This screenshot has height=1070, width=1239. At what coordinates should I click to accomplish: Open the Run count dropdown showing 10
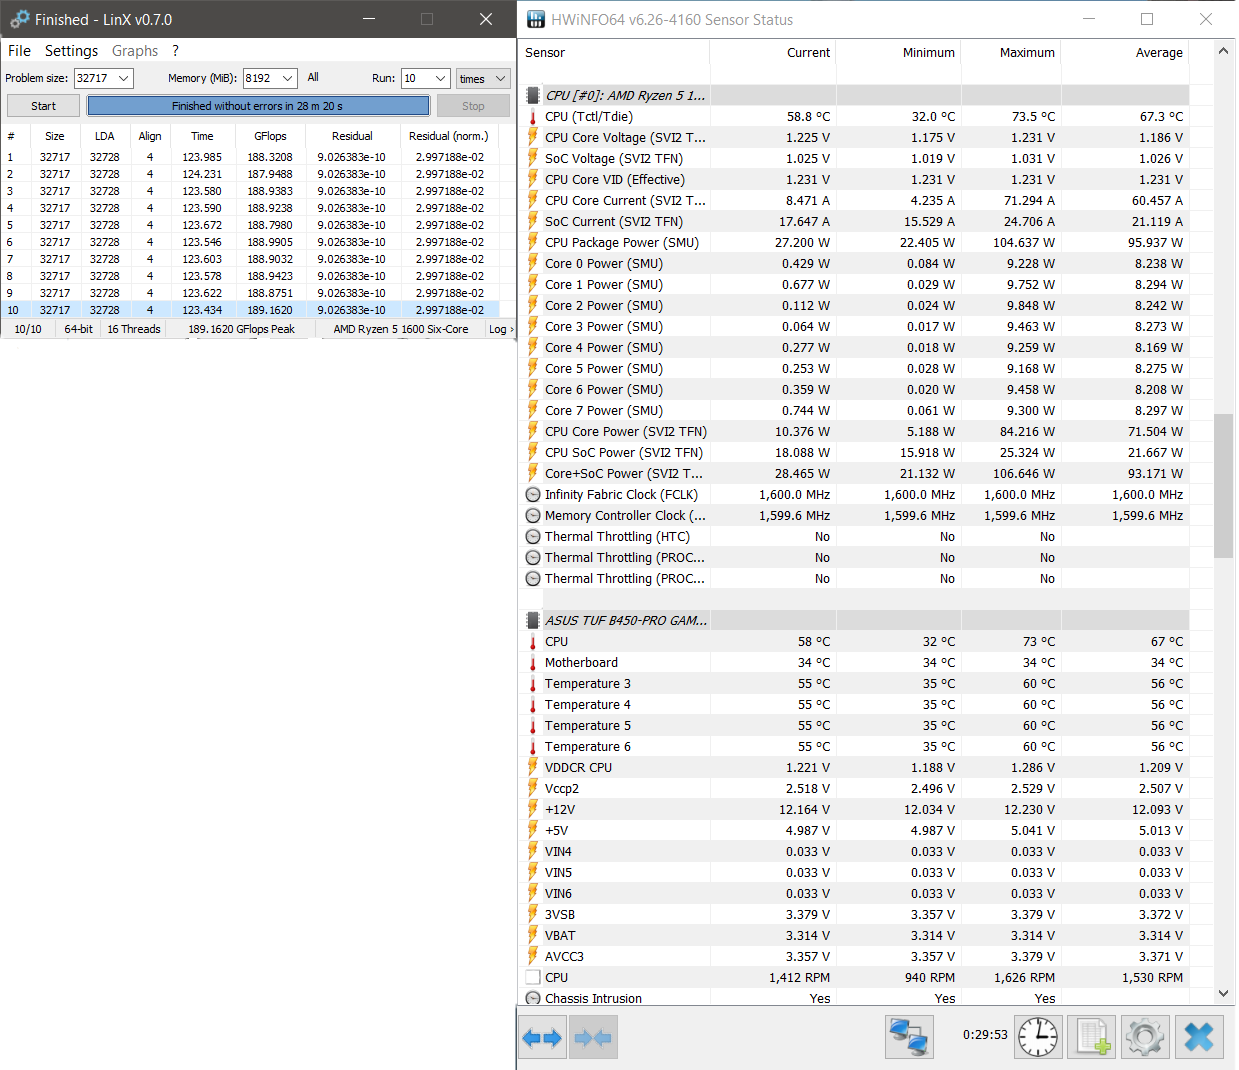tap(441, 78)
